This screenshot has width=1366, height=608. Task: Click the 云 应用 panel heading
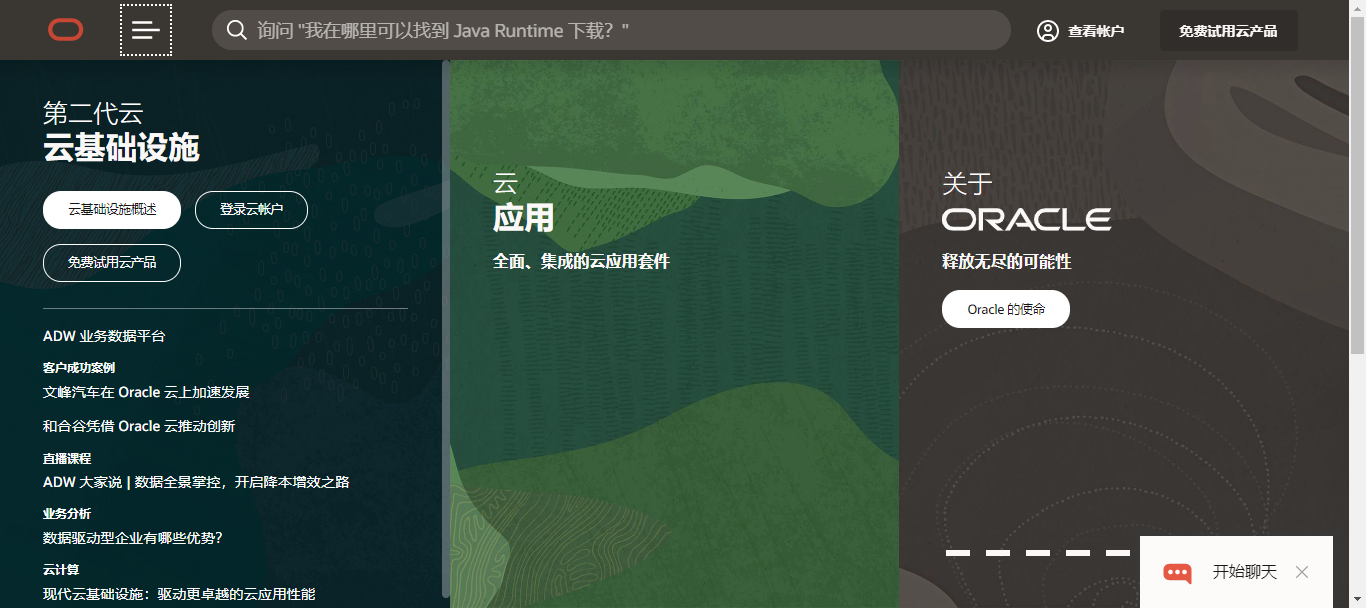point(523,203)
